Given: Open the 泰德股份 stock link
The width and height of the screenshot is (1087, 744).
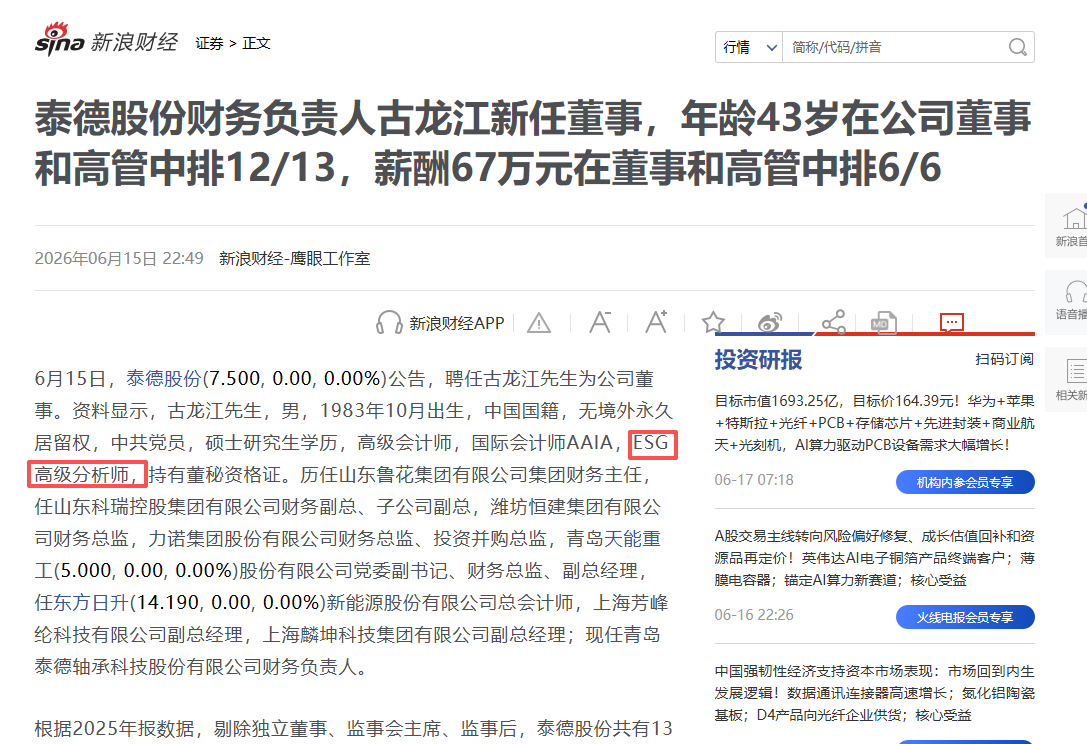Looking at the screenshot, I should tap(164, 379).
